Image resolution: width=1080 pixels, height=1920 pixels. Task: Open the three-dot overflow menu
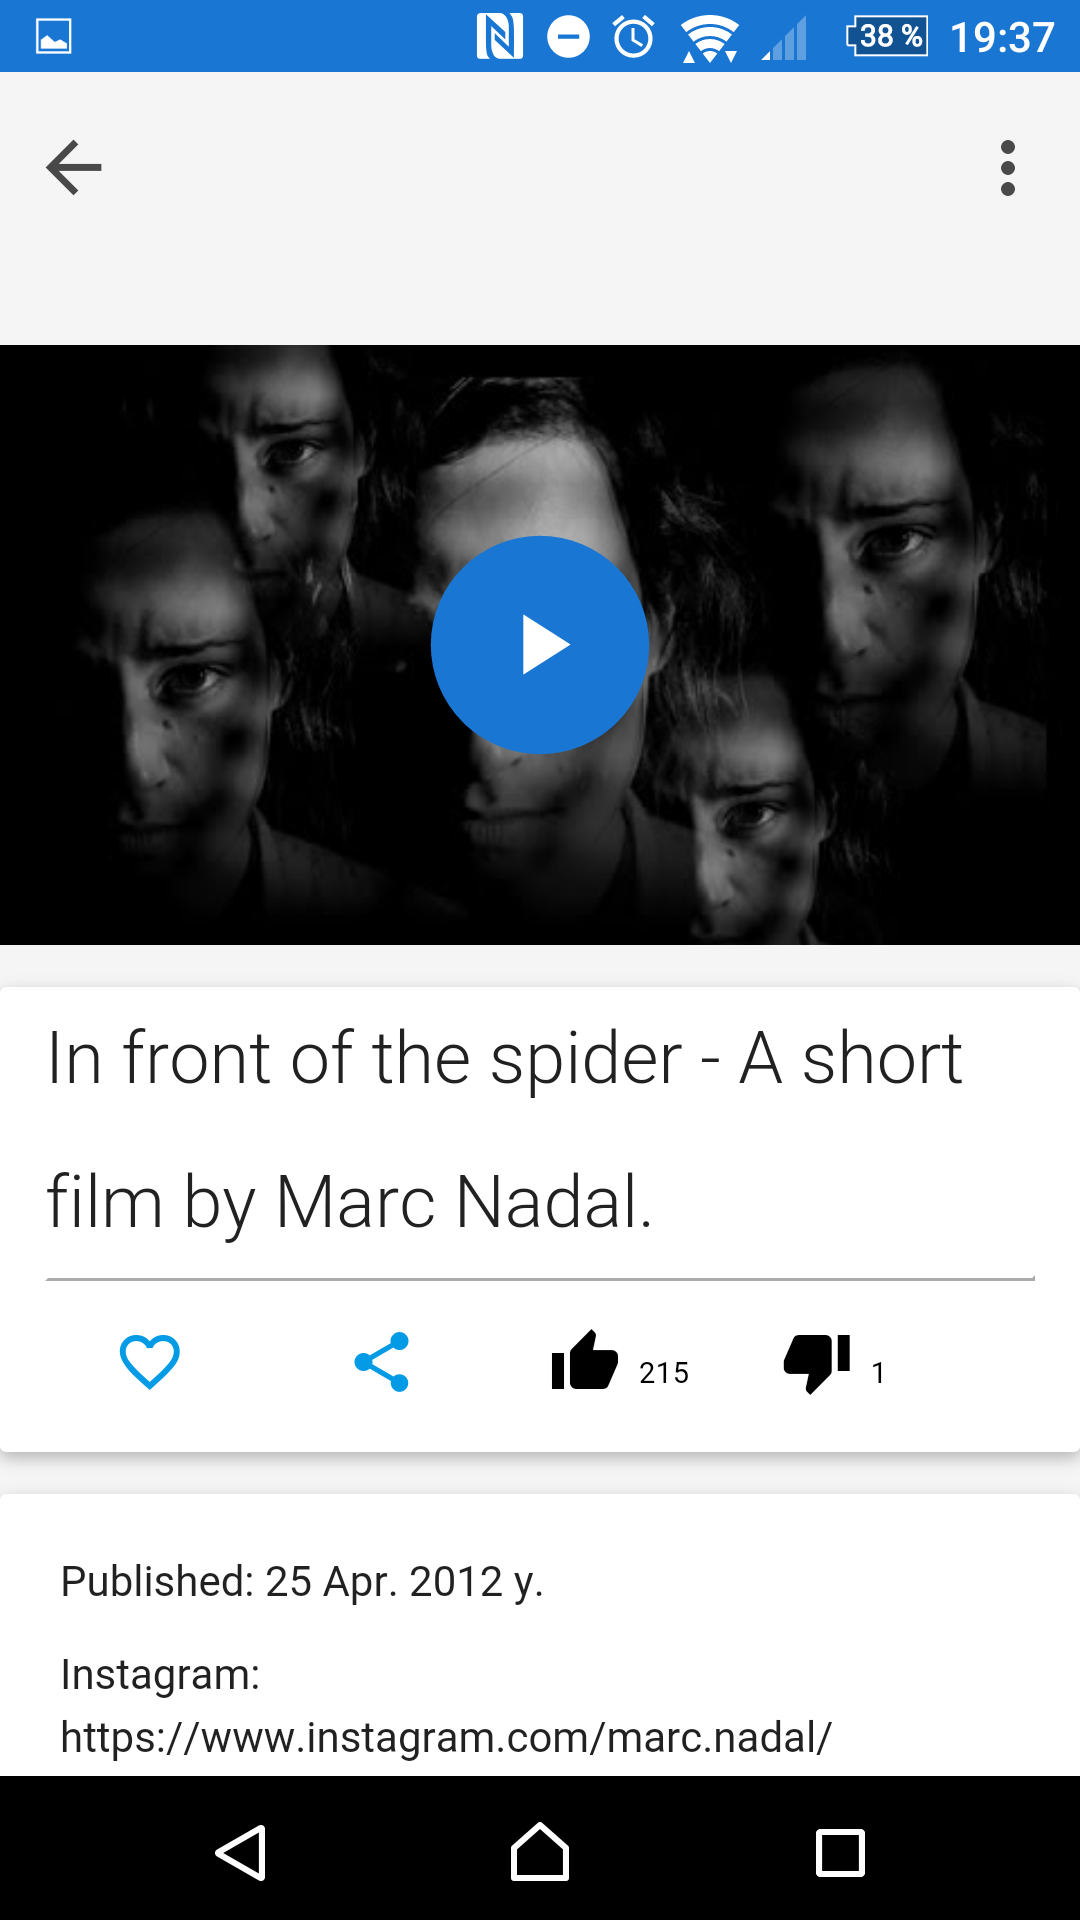[1007, 167]
